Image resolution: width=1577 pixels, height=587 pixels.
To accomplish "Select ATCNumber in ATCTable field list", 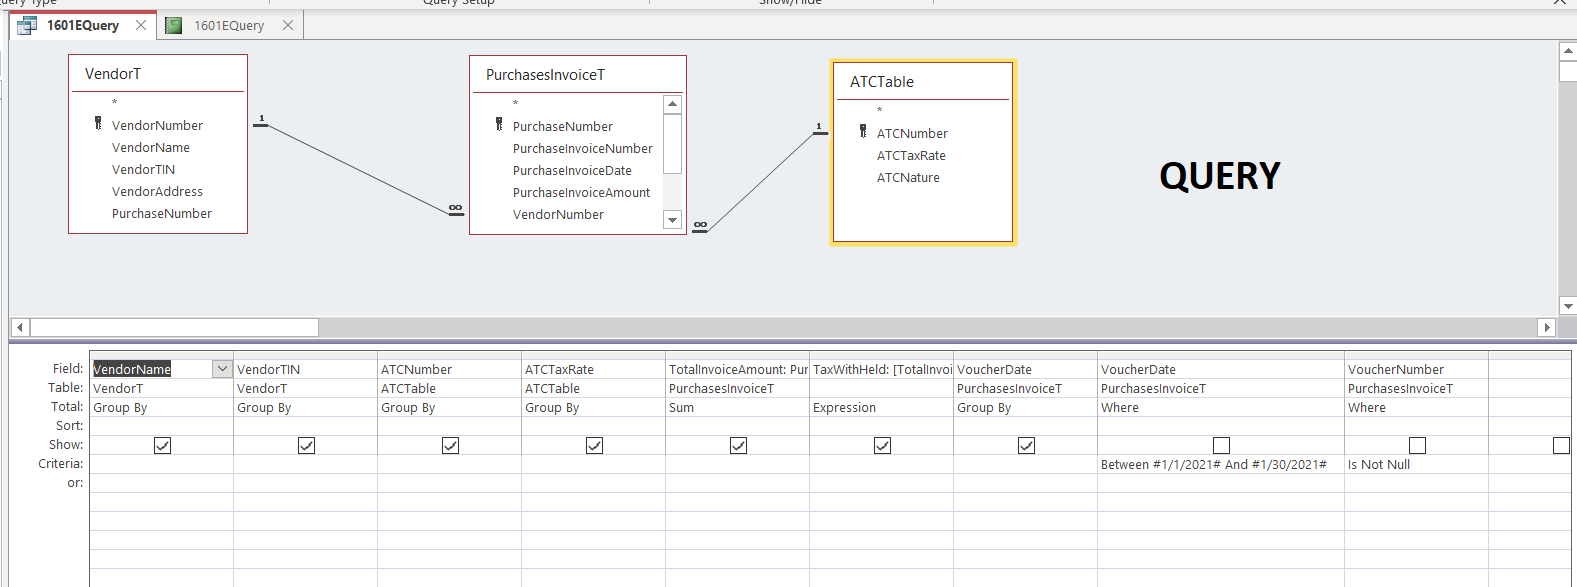I will (912, 133).
